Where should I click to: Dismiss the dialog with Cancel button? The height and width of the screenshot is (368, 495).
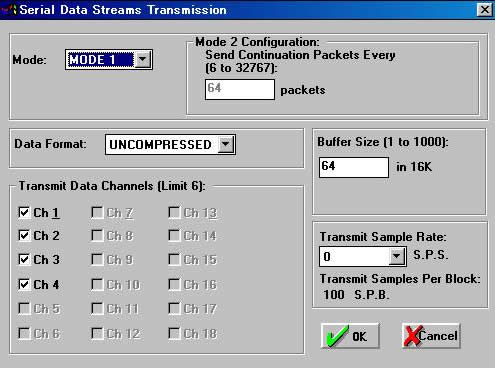click(431, 336)
